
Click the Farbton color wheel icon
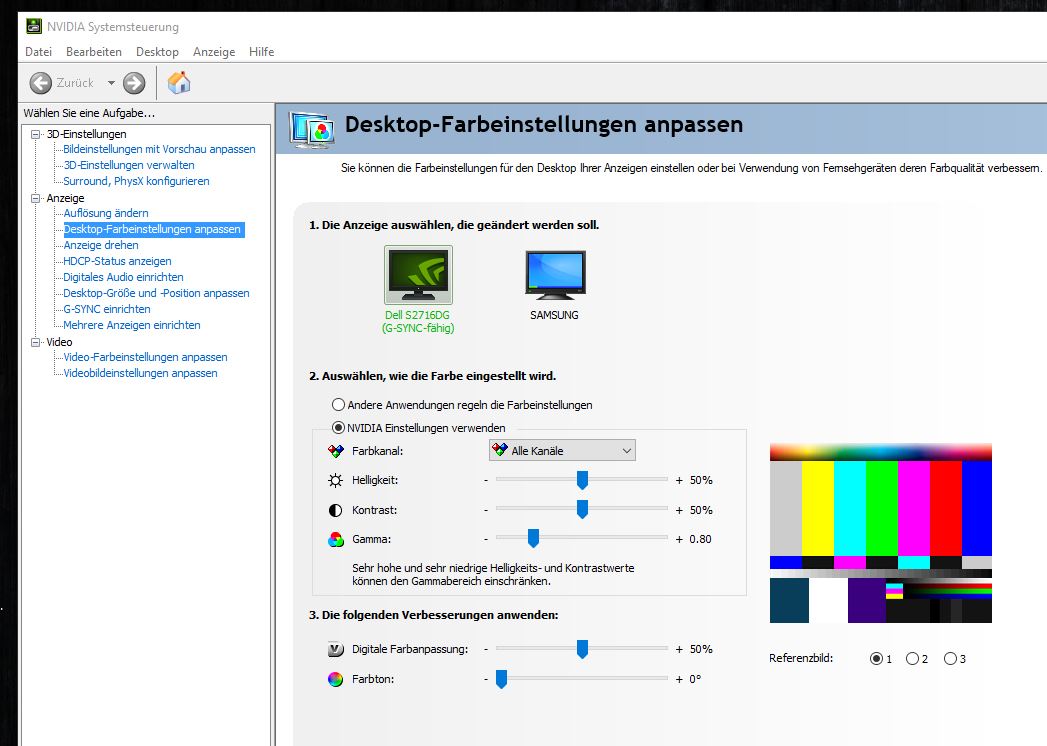[x=336, y=679]
